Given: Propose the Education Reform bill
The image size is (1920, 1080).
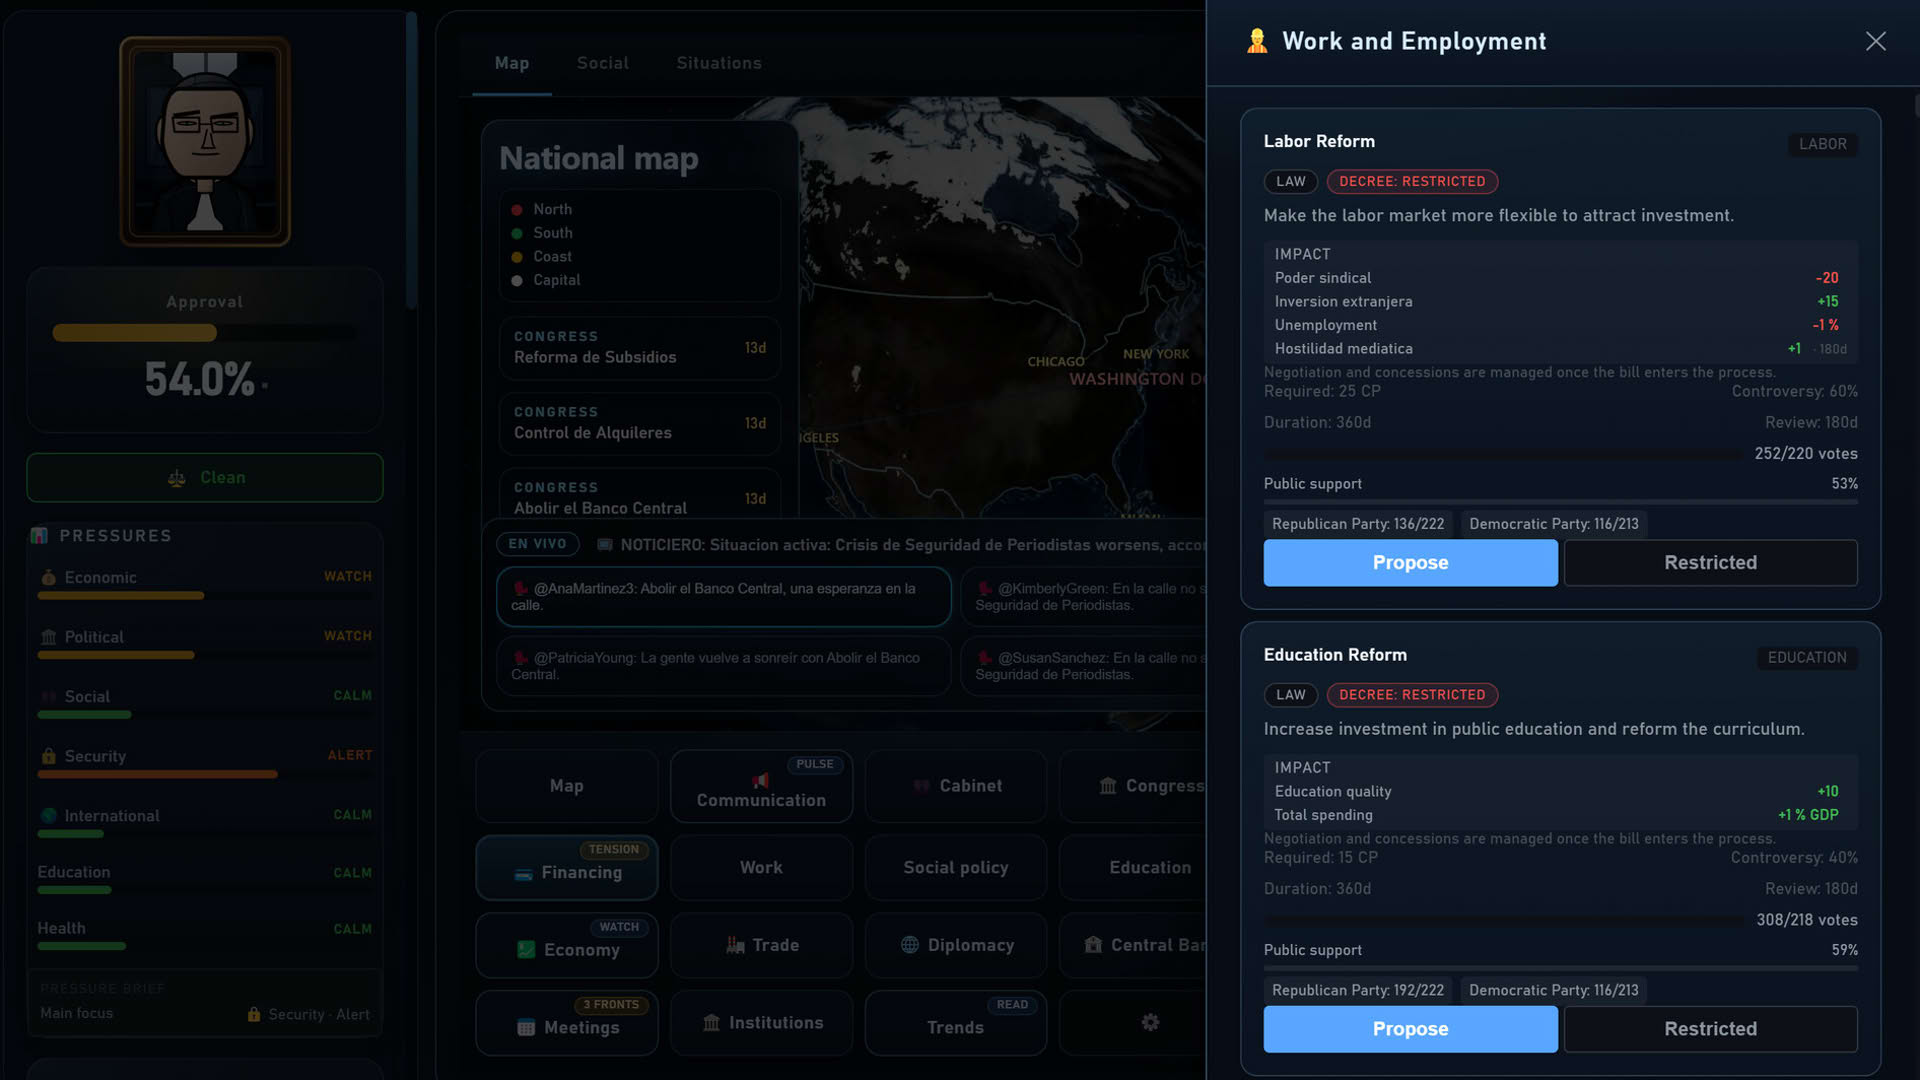Looking at the screenshot, I should pos(1410,1029).
